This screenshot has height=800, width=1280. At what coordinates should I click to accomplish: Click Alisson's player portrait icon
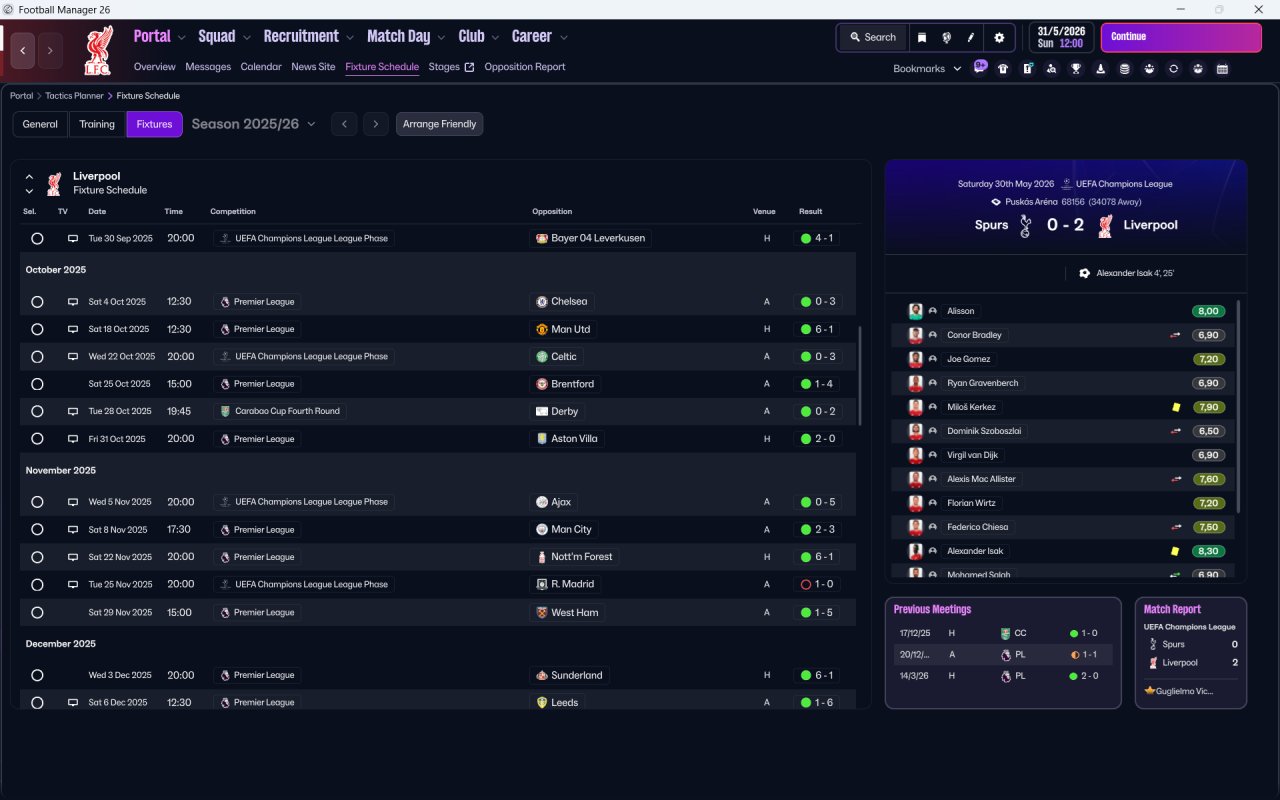[915, 311]
